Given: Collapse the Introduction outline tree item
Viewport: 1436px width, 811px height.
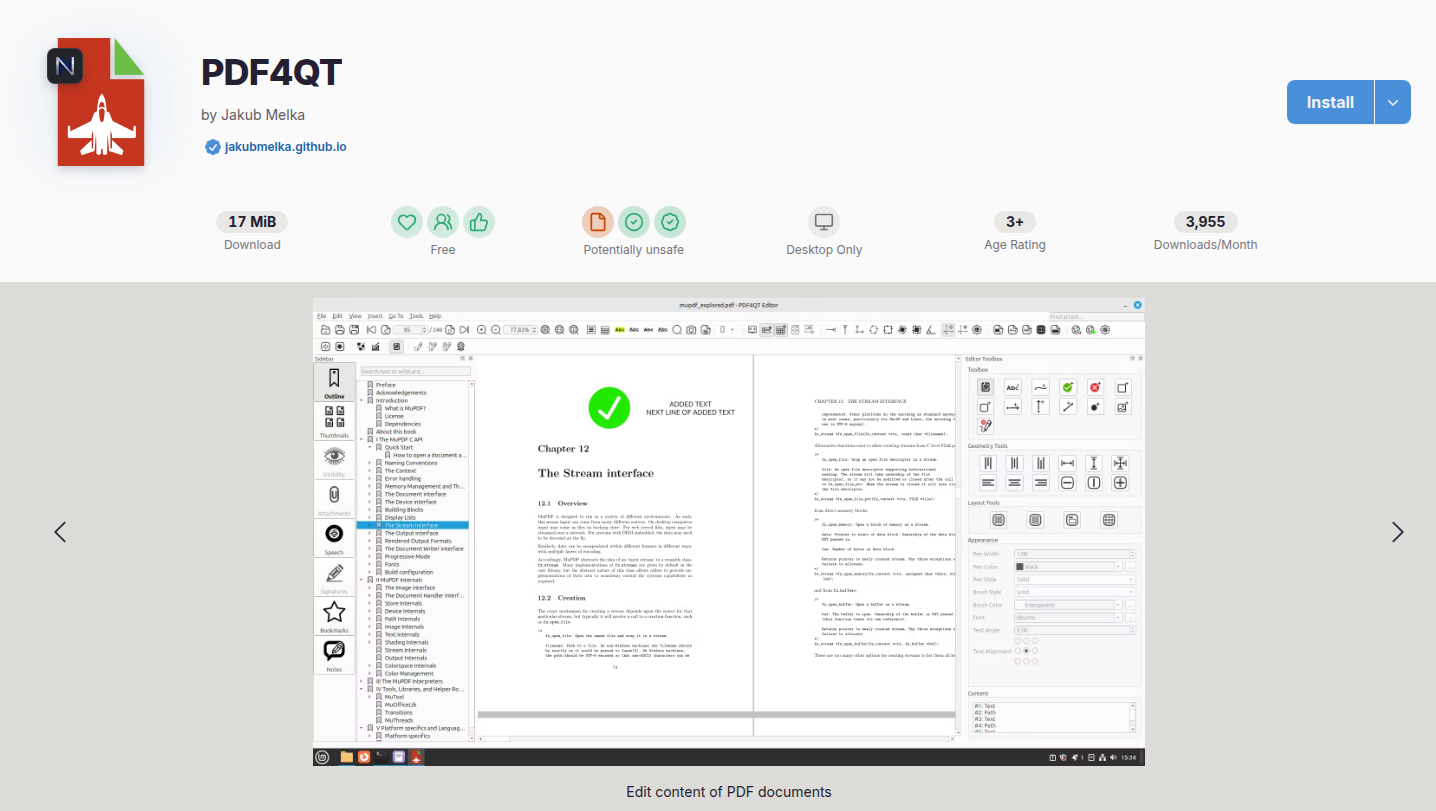Looking at the screenshot, I should [361, 401].
